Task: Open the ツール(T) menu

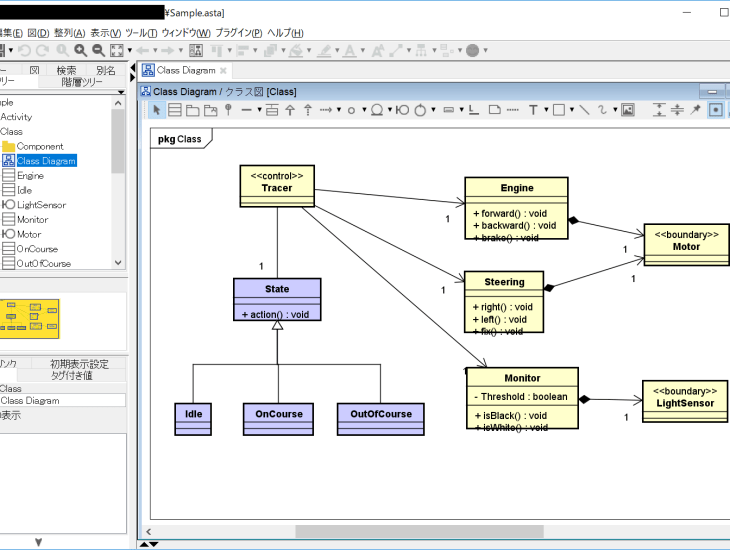Action: pyautogui.click(x=141, y=33)
